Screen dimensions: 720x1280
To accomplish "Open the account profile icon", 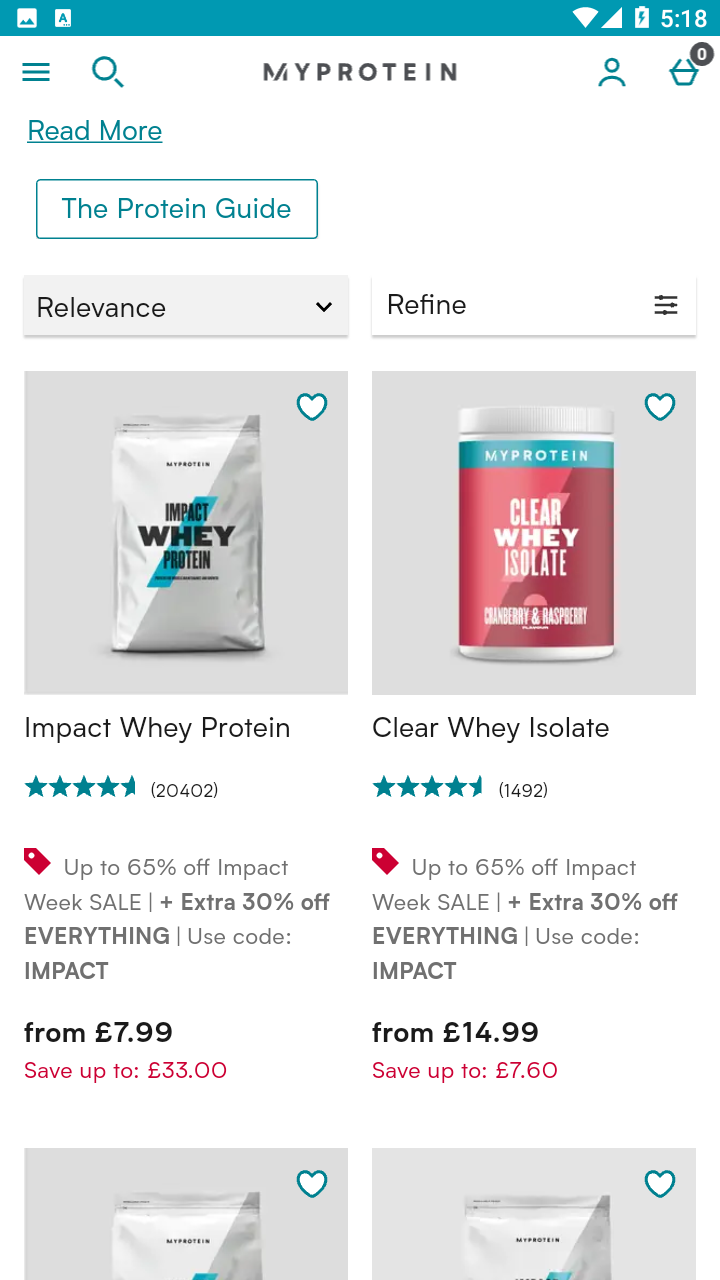I will click(611, 72).
